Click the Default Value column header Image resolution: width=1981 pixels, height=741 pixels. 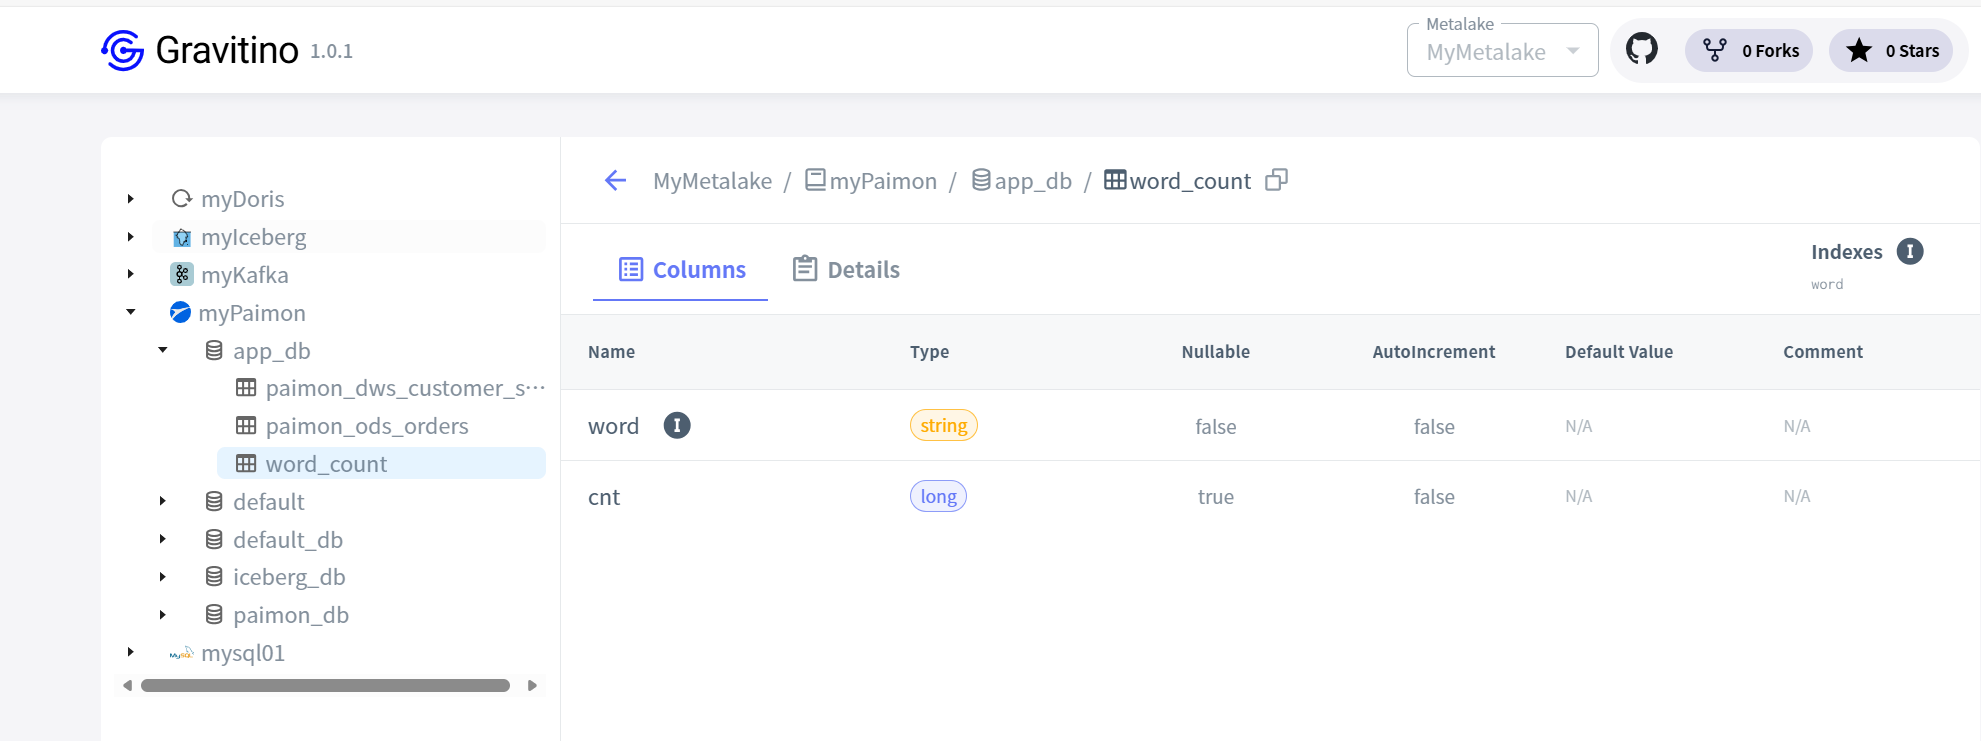1618,352
